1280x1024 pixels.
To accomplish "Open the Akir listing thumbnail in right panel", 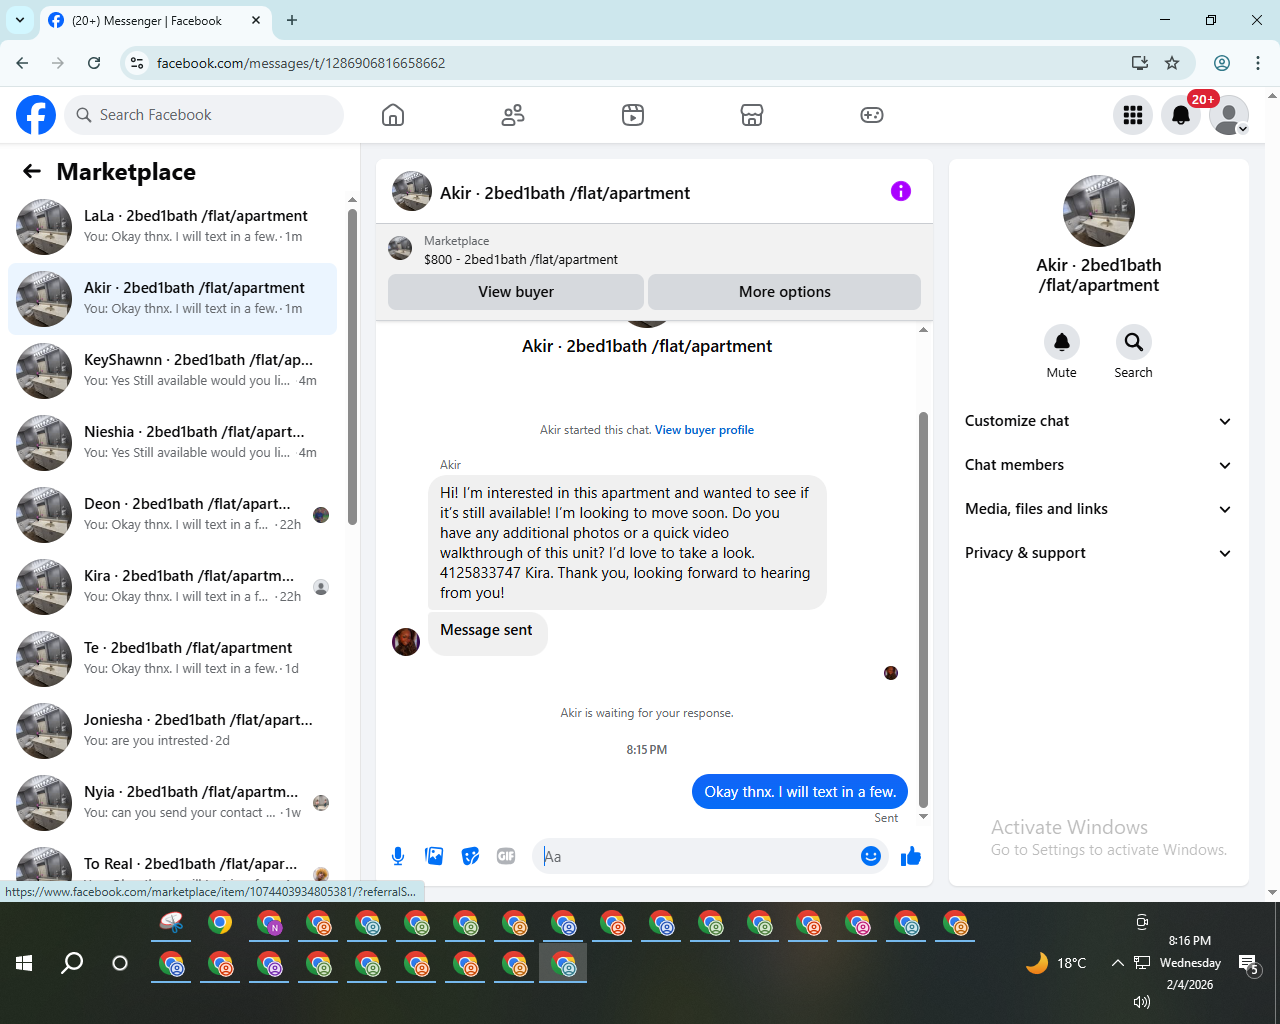I will tap(1099, 211).
